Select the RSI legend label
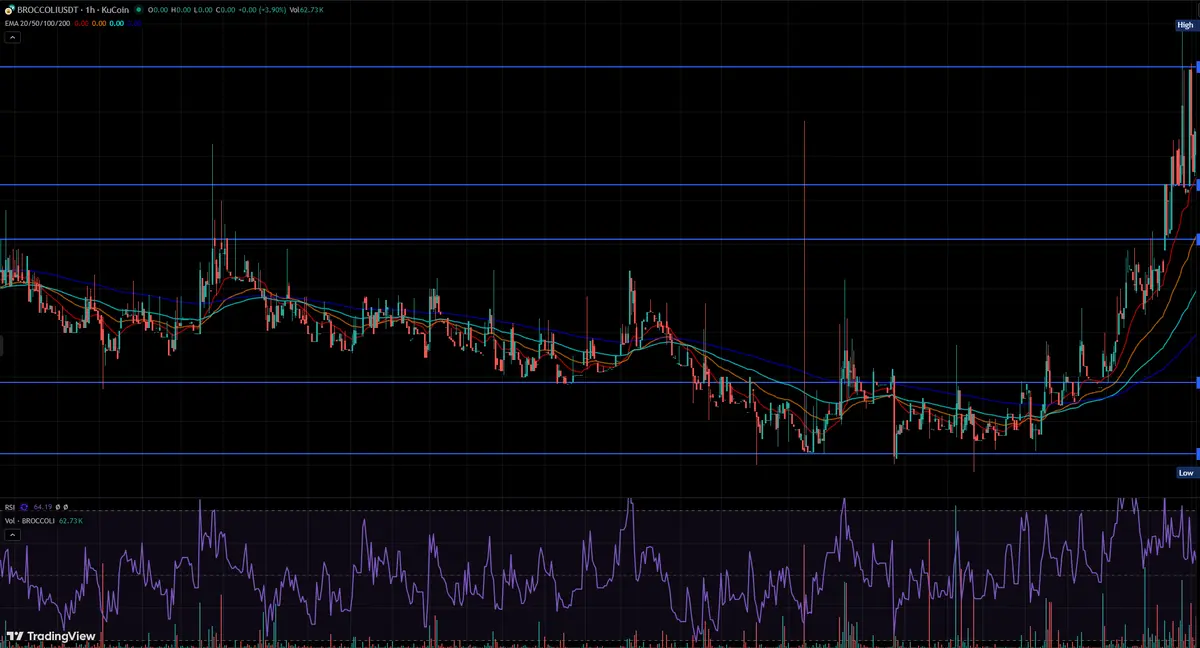The width and height of the screenshot is (1200, 648). pos(10,507)
